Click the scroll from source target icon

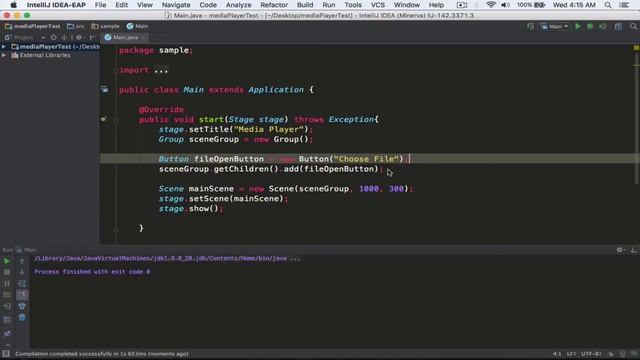coord(53,37)
